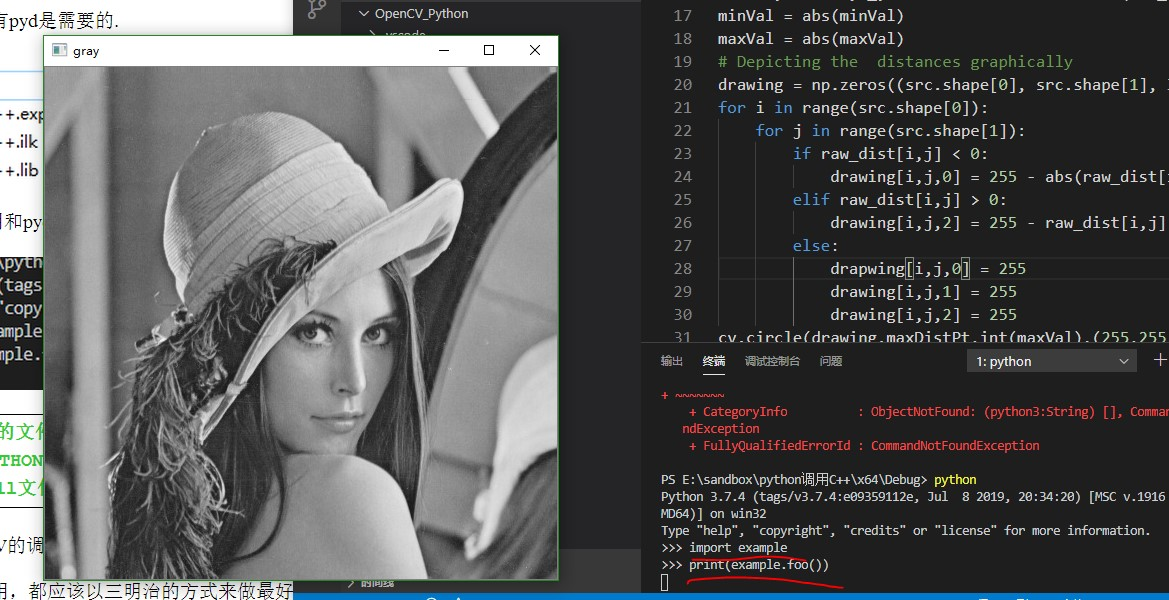
Task: Click 'import example' in the terminal
Action: pos(738,548)
